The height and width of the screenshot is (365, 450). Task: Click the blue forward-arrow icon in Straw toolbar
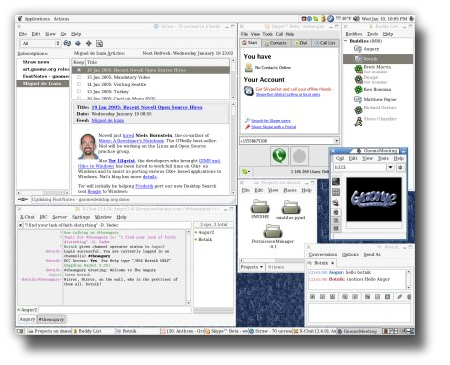pos(78,43)
